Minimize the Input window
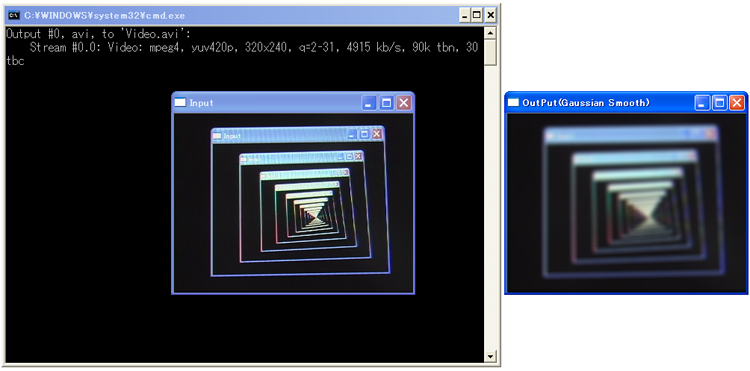 pos(368,103)
